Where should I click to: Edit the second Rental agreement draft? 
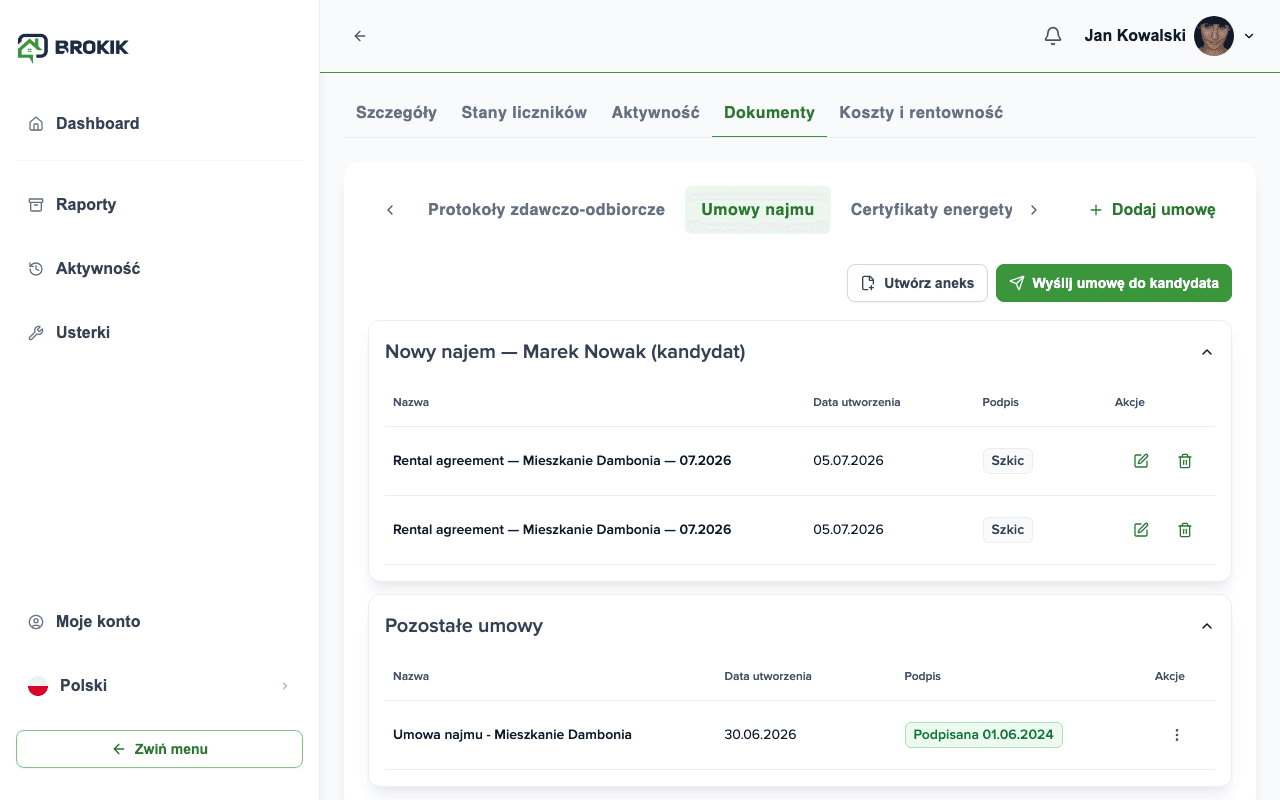[1141, 530]
